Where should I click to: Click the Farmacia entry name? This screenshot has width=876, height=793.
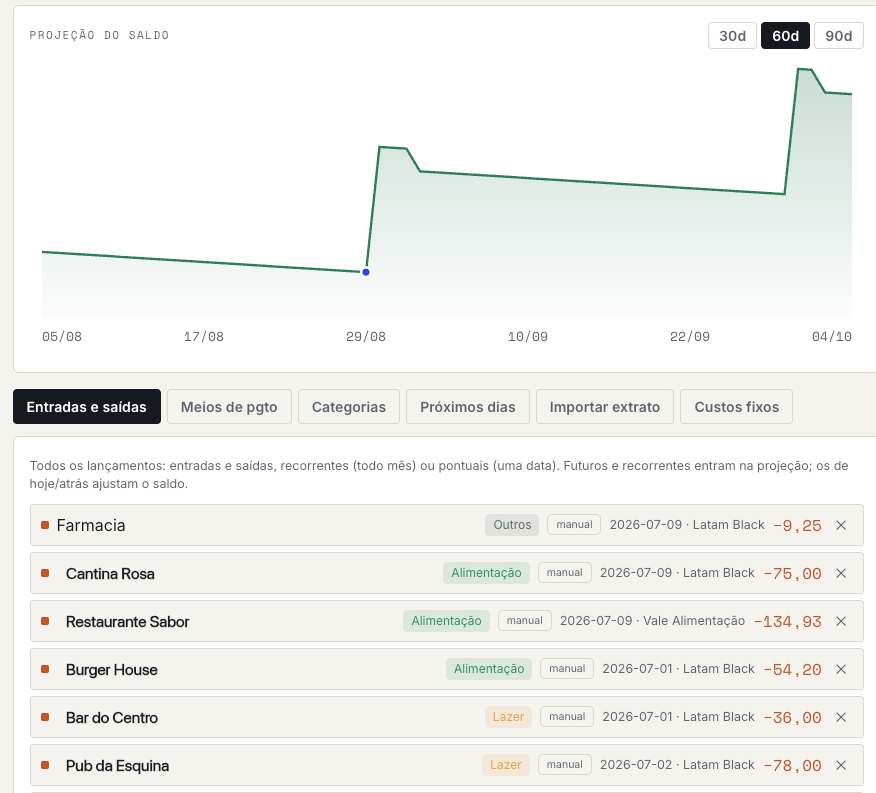[91, 525]
